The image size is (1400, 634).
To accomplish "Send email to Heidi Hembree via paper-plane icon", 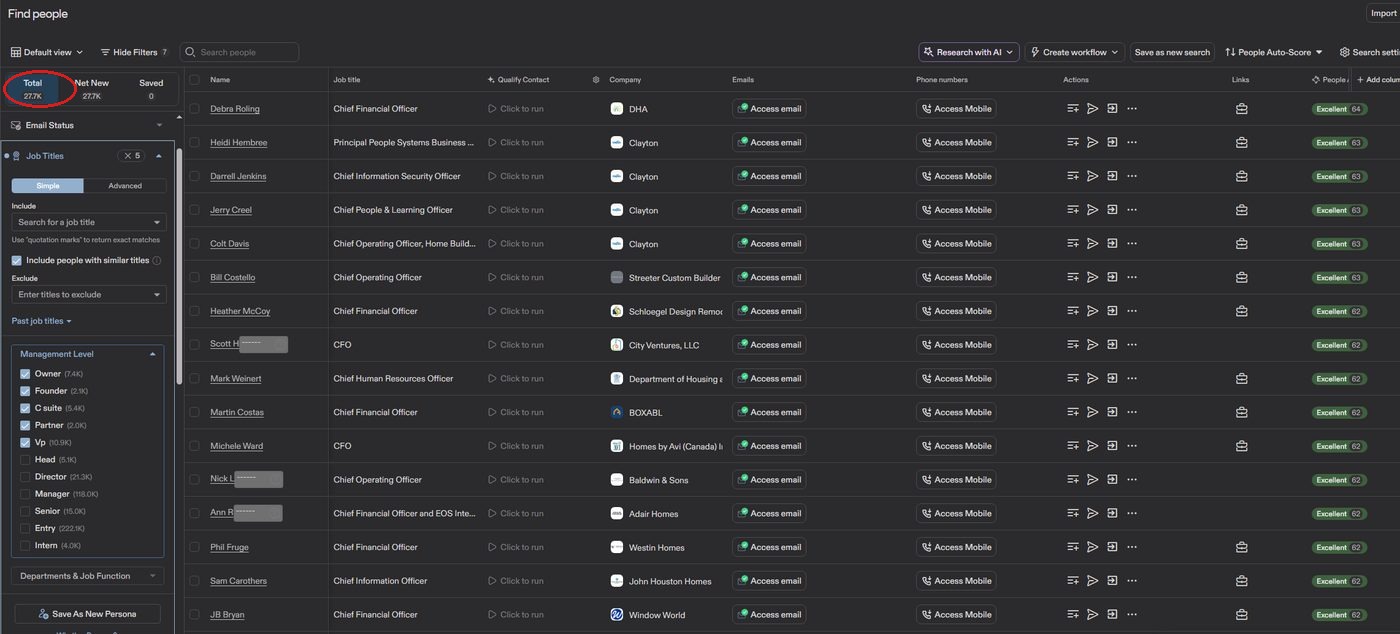I will (x=1093, y=143).
